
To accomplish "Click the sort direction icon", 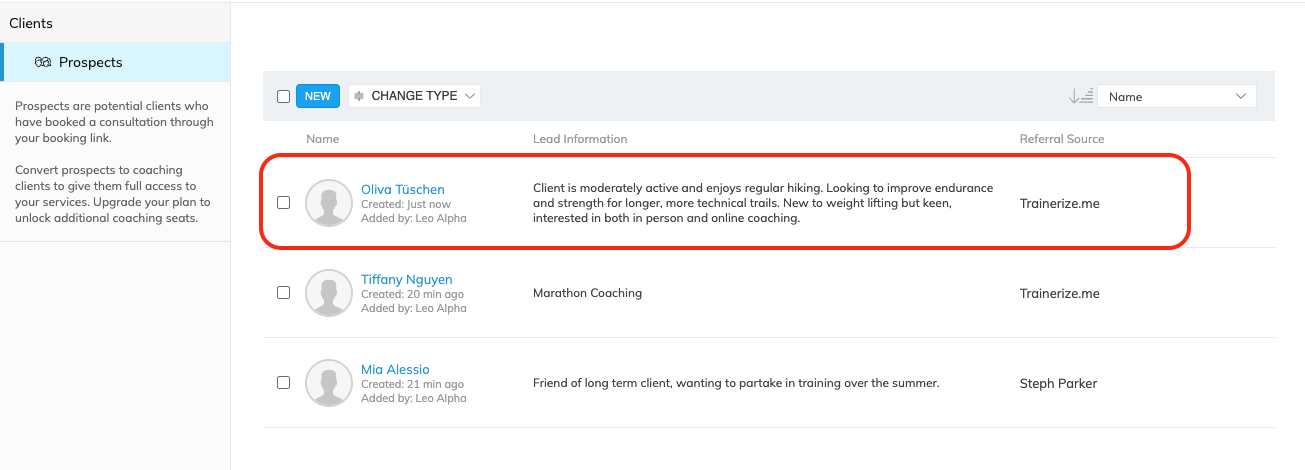I will click(x=1080, y=96).
